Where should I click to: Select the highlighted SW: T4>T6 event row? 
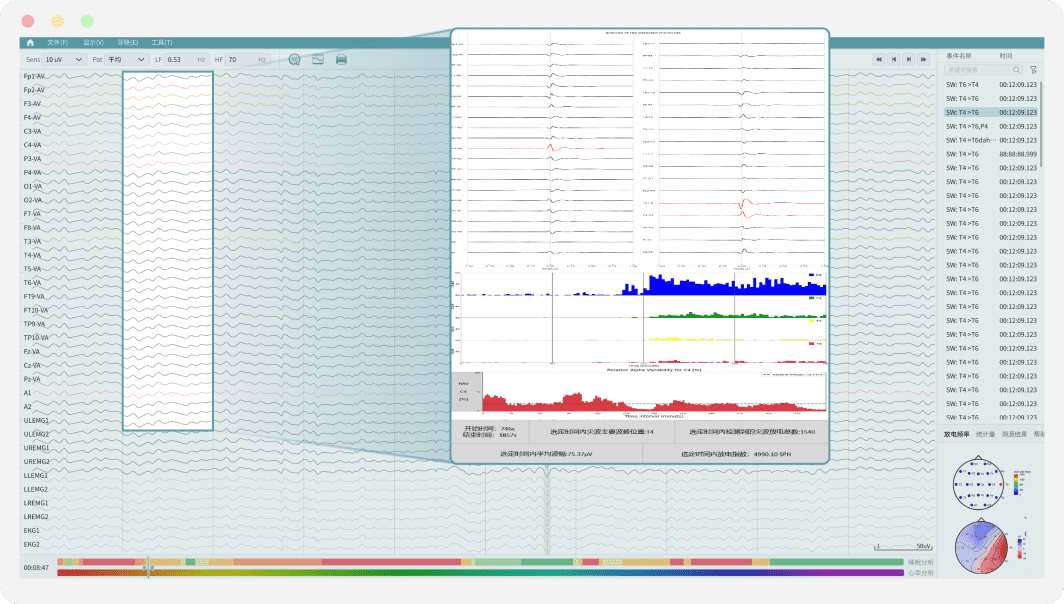[x=991, y=113]
